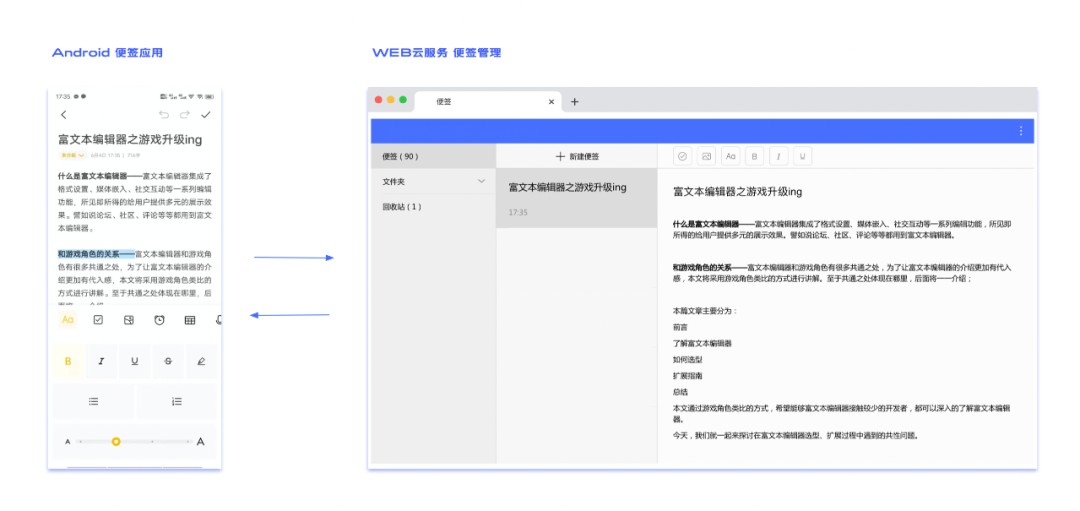1080x511 pixels.
Task: Expand the 文件夹 folder chevron
Action: pos(481,181)
